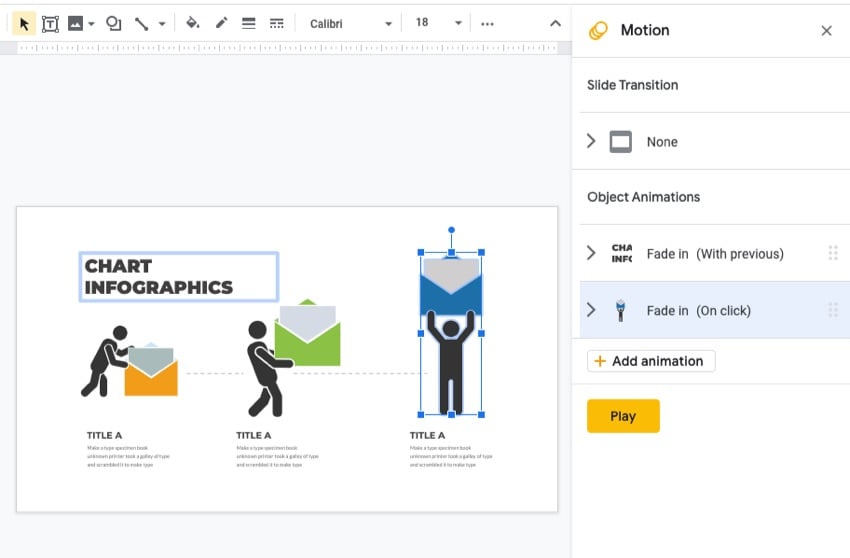Open the line type dropdown arrow
Viewport: 850px width, 558px height.
tap(162, 23)
